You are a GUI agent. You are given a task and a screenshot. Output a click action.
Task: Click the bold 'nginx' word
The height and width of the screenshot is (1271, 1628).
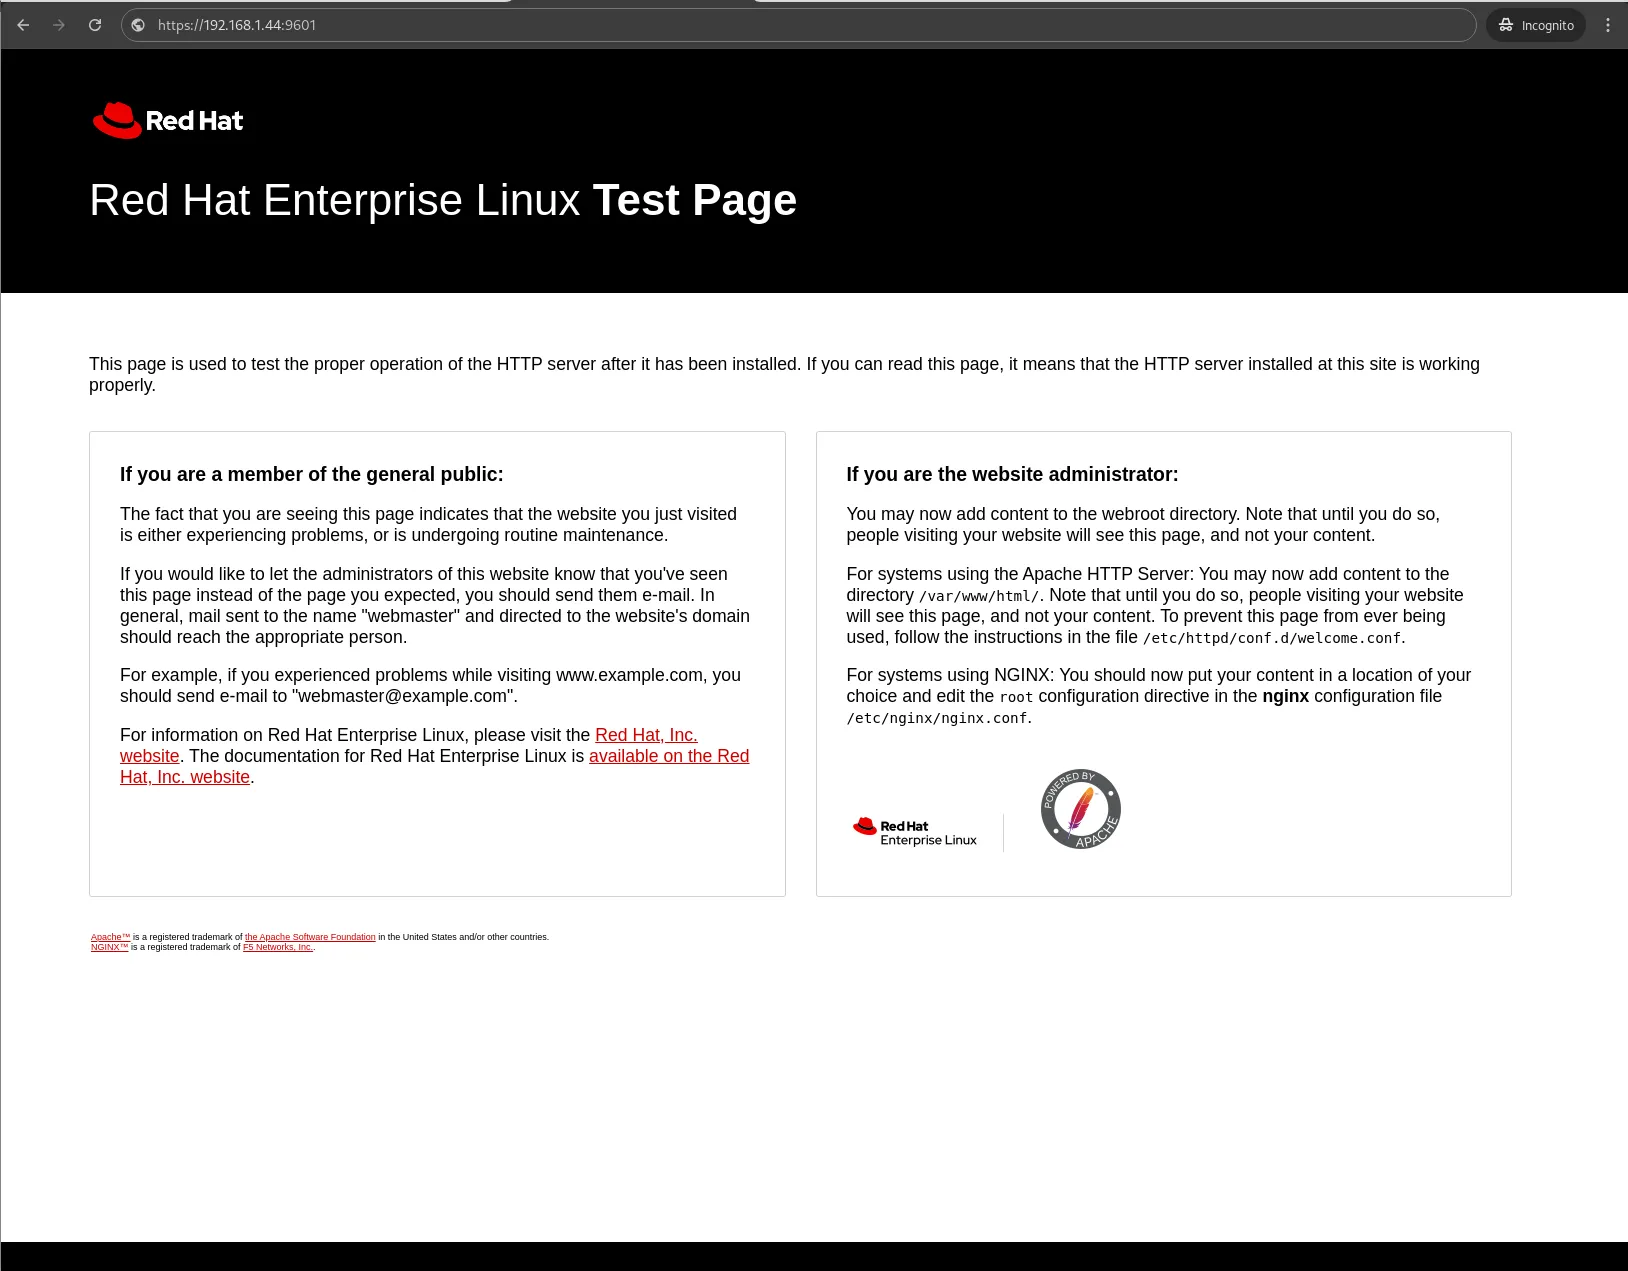tap(1286, 696)
